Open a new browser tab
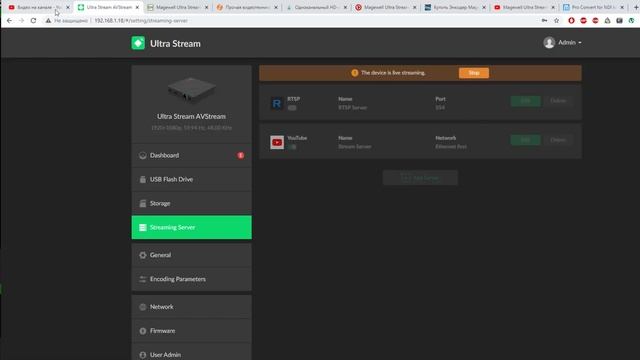640x360 pixels. [636, 7]
